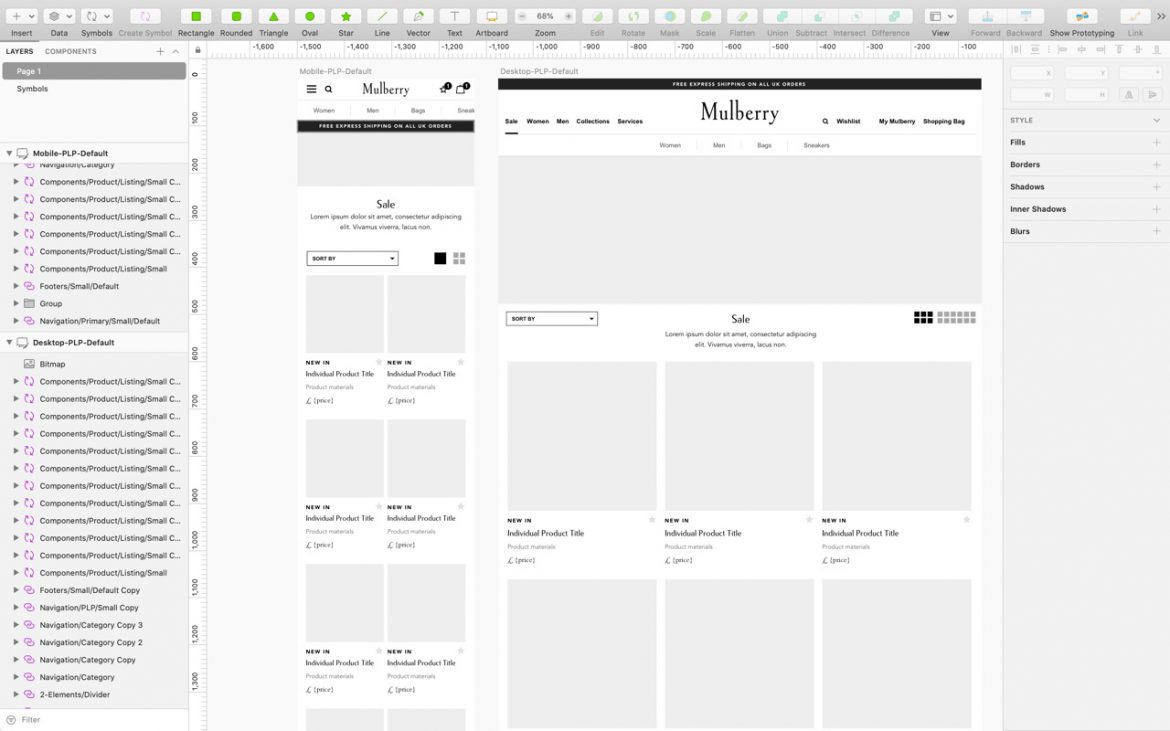Select black three-column grid view on desktop
The height and width of the screenshot is (731, 1170).
click(923, 318)
